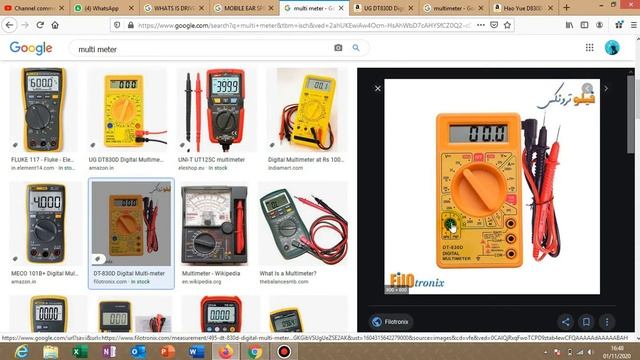
Task: Toggle the sidebar view icon in toolbar
Action: click(584, 25)
